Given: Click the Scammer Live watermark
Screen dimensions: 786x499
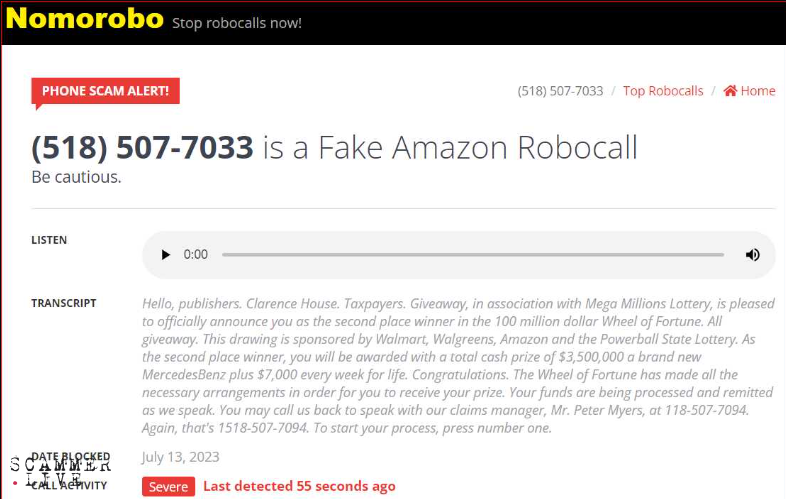Looking at the screenshot, I should pos(60,471).
